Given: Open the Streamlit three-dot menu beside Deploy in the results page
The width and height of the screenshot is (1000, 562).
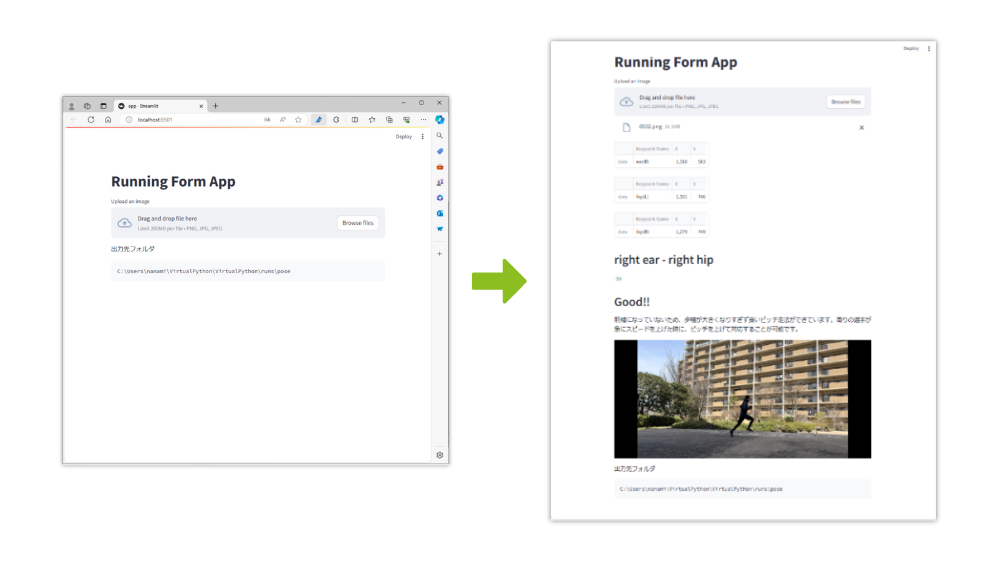Looking at the screenshot, I should [929, 48].
